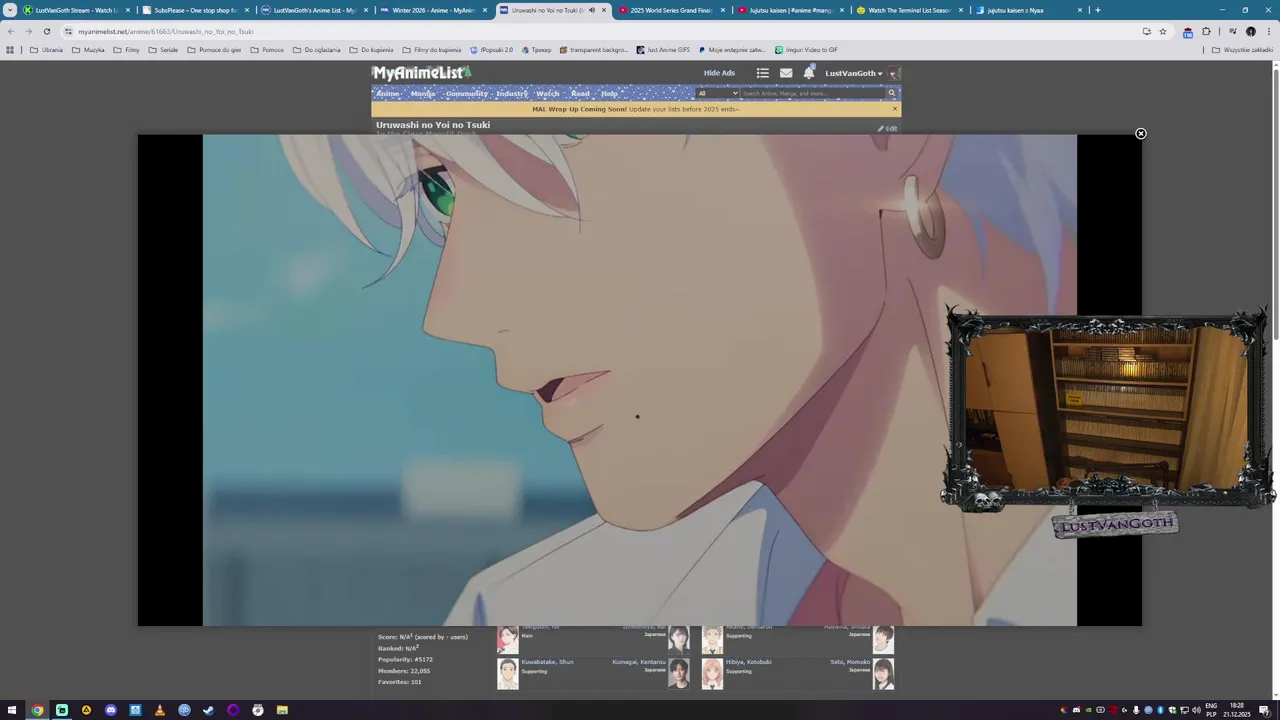Open the Industry menu
Screen dimensions: 1280x720
512,93
